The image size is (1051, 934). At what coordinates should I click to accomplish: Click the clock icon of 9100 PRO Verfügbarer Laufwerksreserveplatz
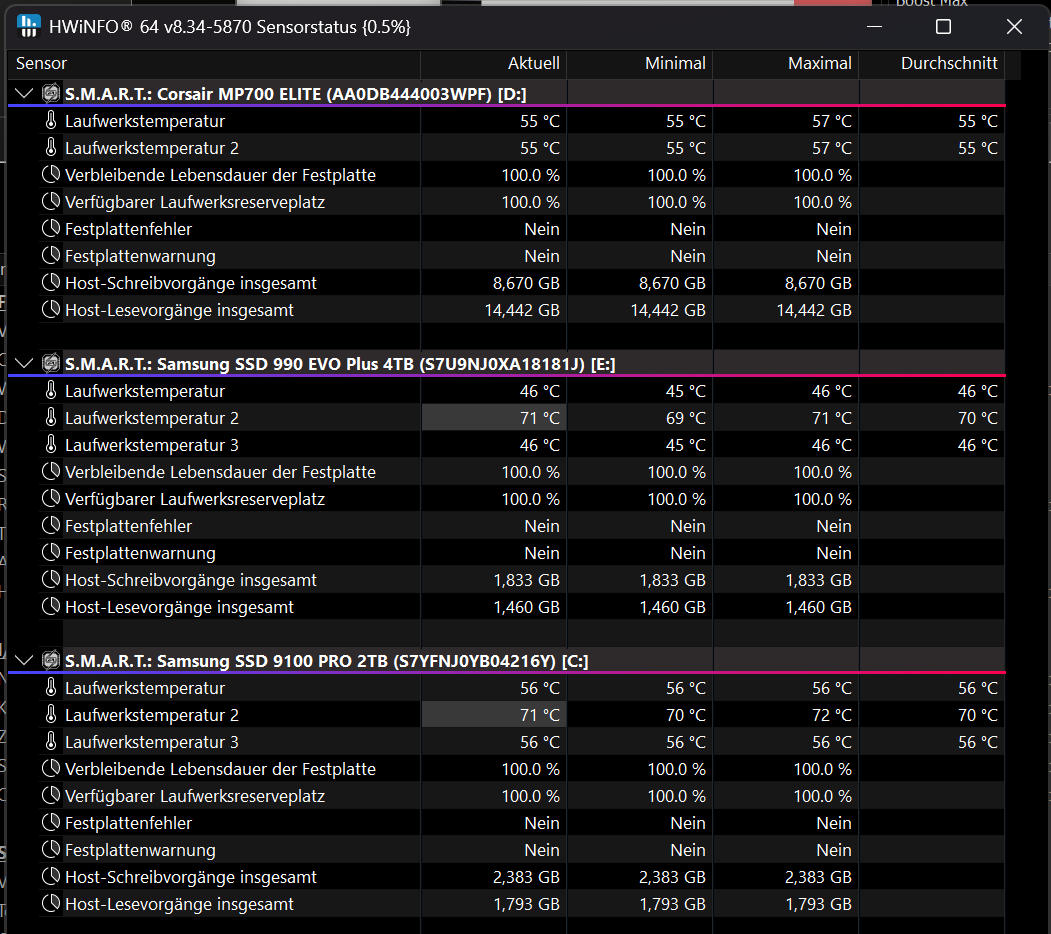(51, 796)
